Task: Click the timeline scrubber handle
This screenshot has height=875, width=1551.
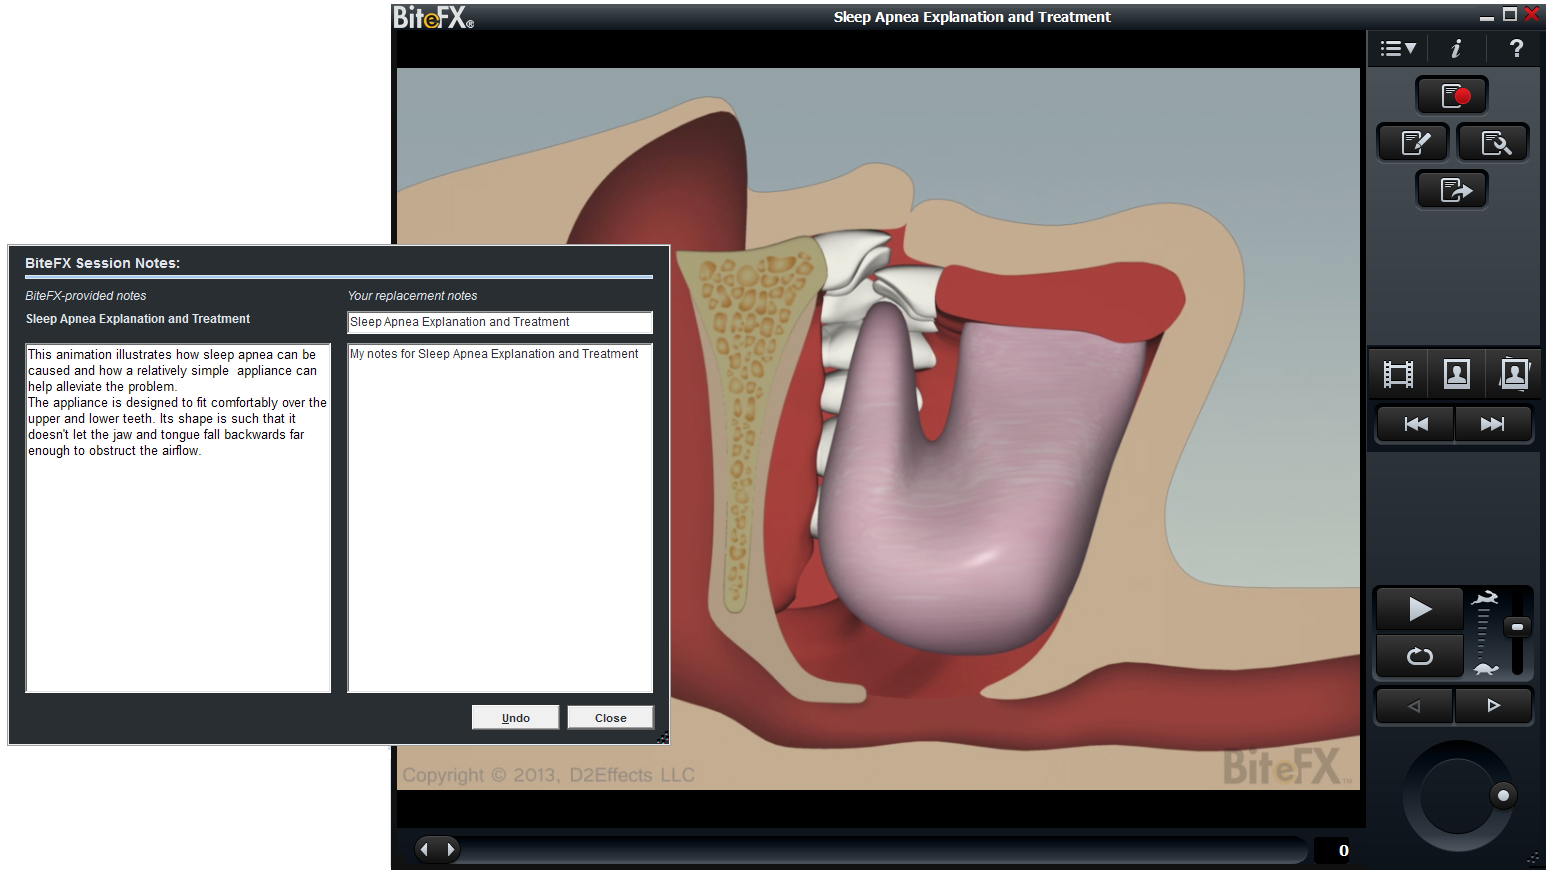Action: (437, 850)
